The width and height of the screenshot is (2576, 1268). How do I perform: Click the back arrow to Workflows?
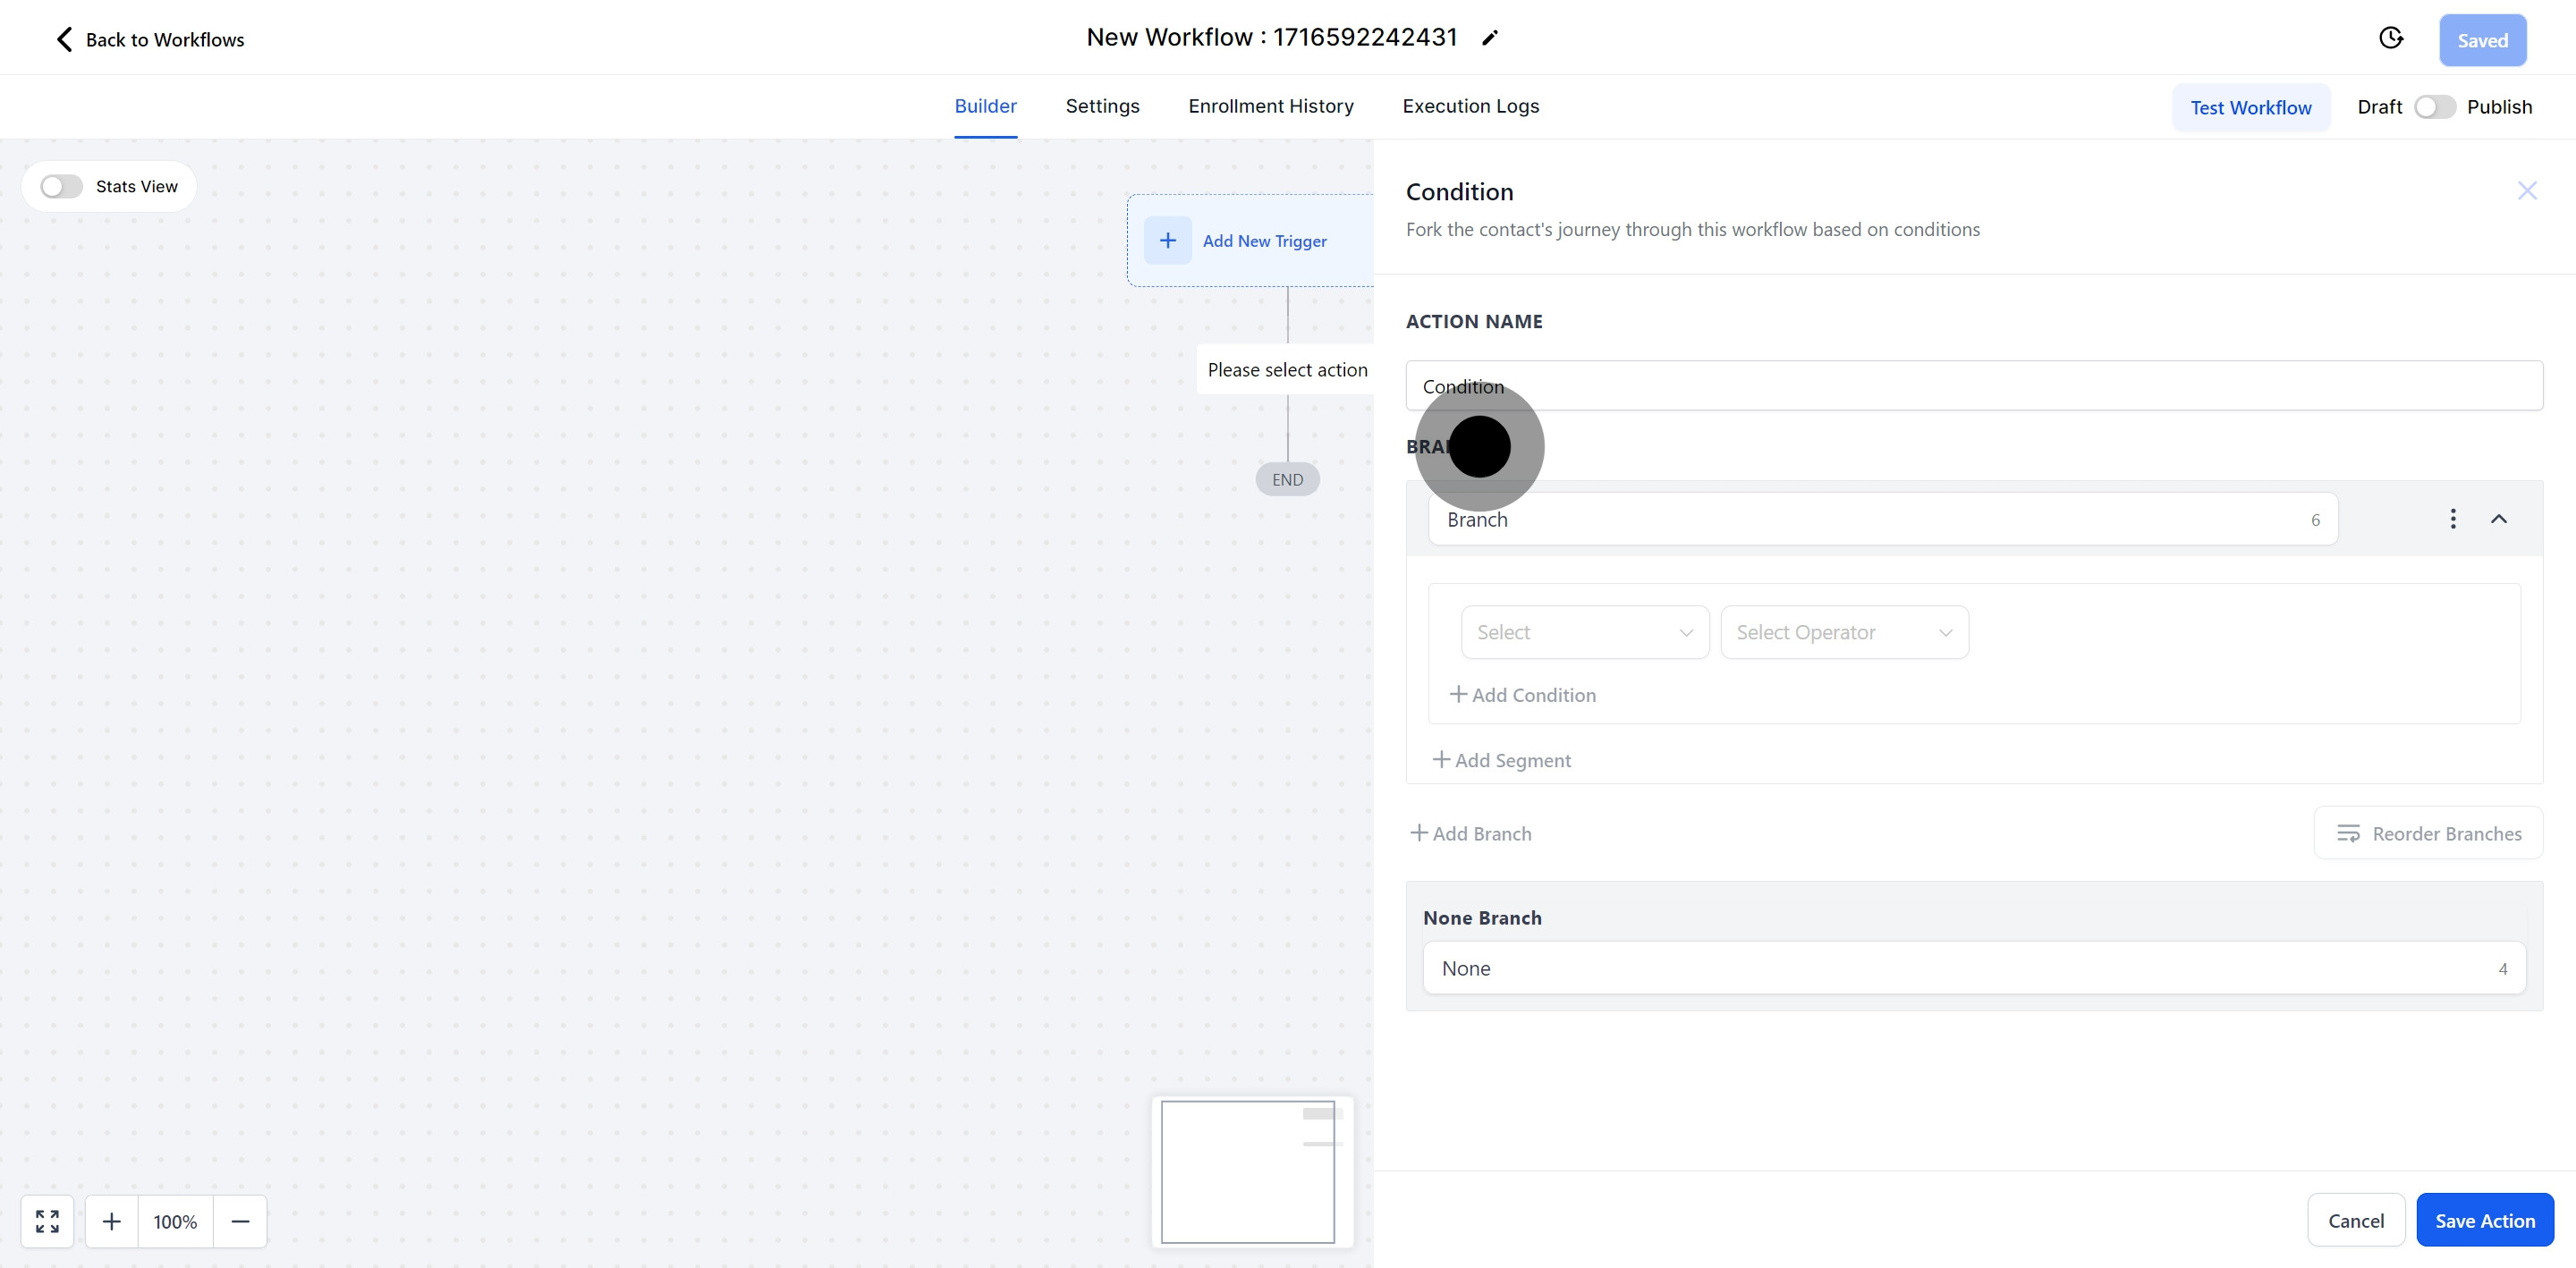(64, 39)
